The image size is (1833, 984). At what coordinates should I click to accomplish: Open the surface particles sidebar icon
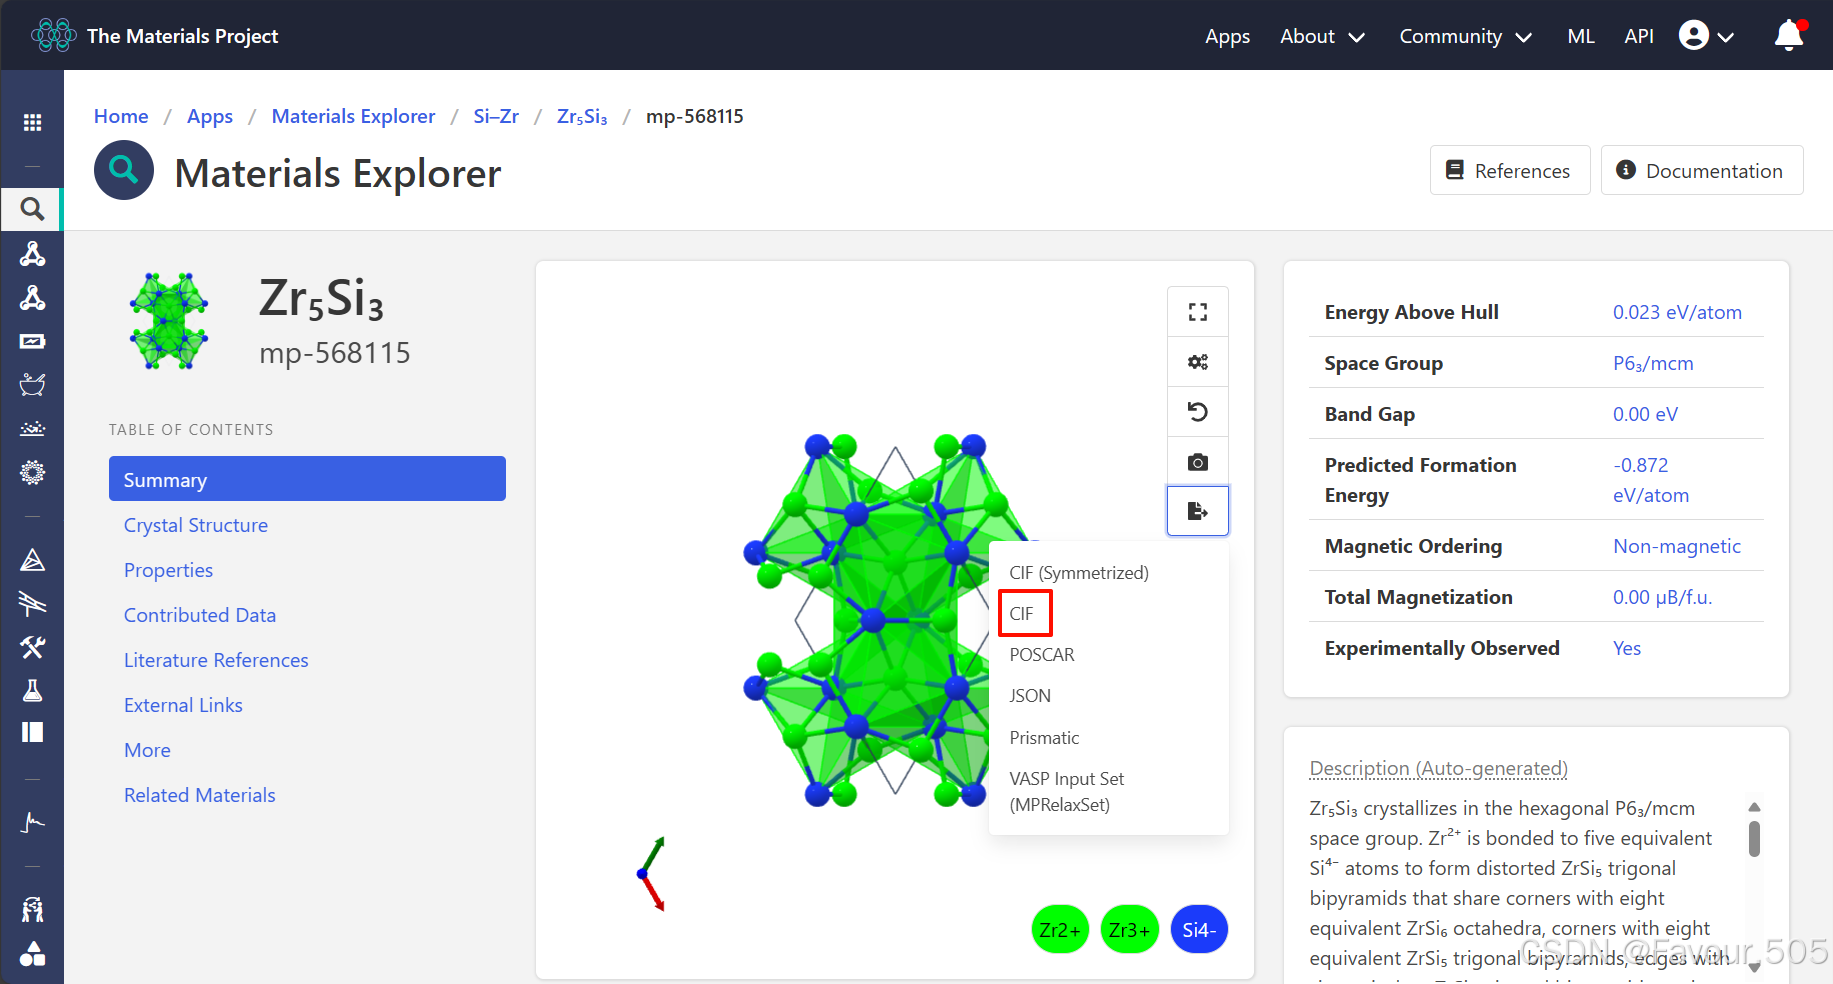(x=32, y=428)
